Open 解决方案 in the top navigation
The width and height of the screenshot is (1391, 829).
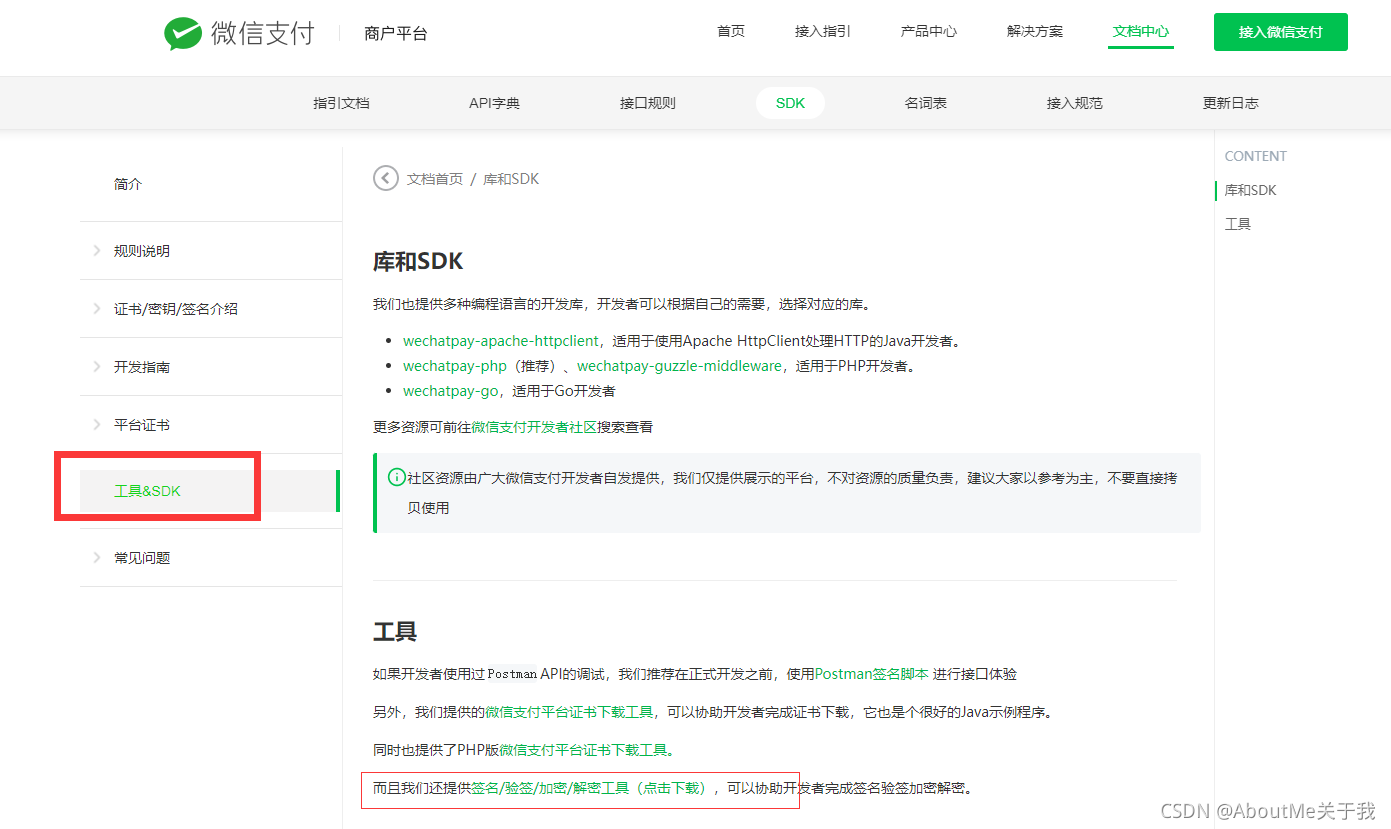(1035, 31)
